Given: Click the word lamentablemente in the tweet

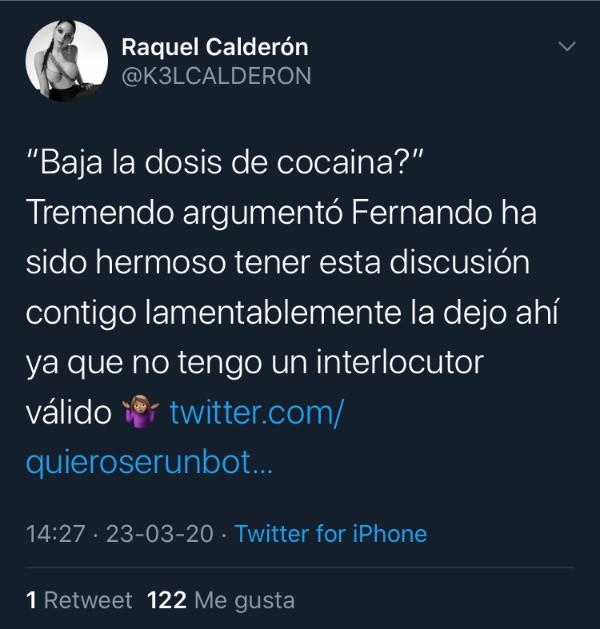Looking at the screenshot, I should pos(272,312).
